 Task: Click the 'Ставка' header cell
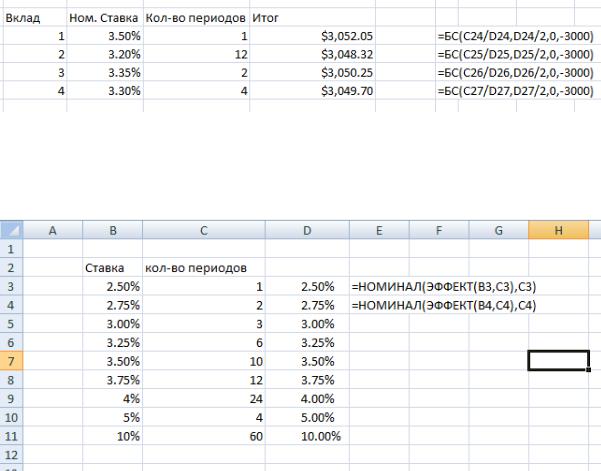point(112,268)
